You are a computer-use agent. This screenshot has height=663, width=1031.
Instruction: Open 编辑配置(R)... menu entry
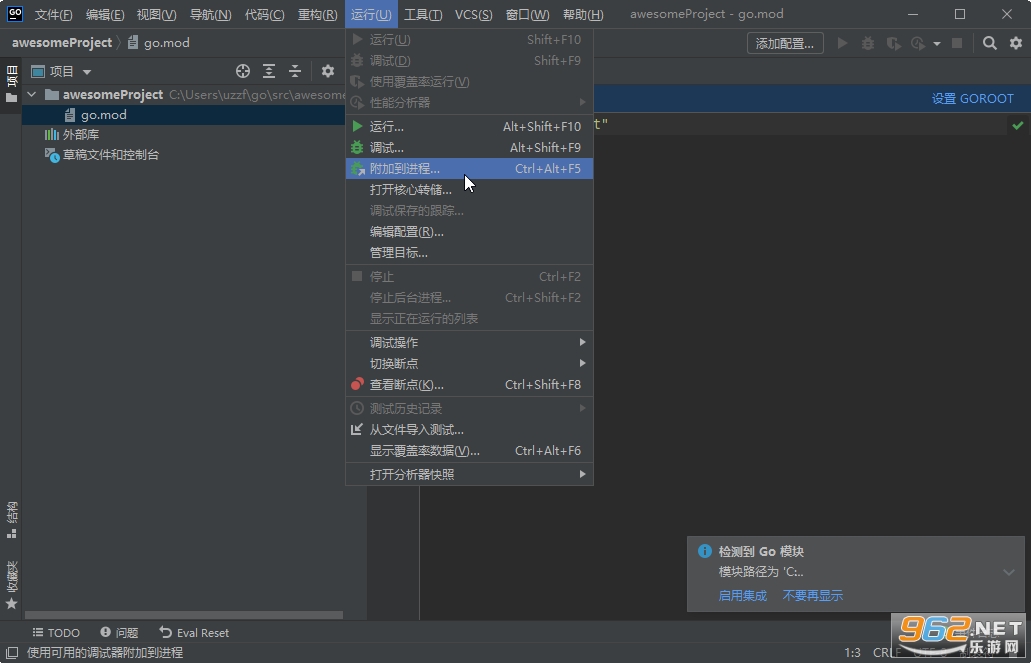pyautogui.click(x=469, y=232)
